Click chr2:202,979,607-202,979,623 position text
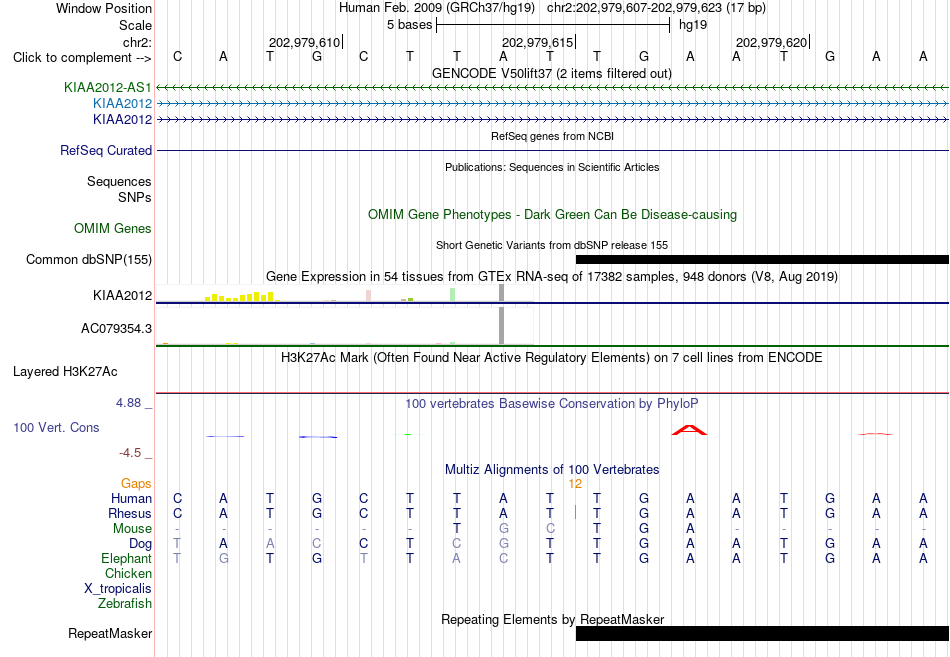Viewport: 950px width, 657px height. click(x=656, y=8)
